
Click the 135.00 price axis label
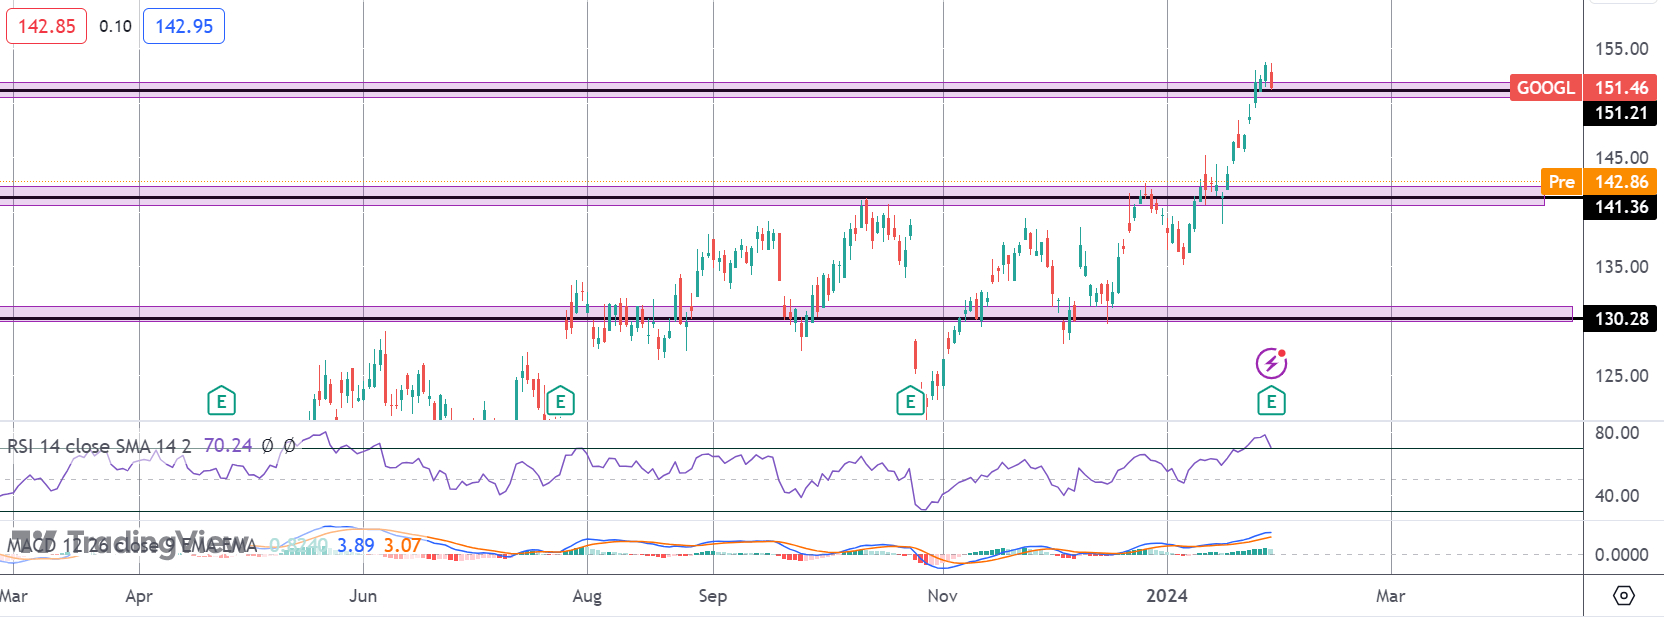(x=1621, y=266)
